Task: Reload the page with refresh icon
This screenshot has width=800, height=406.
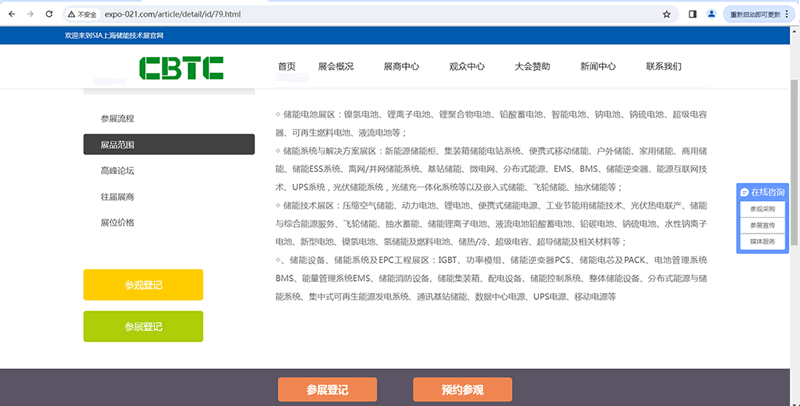Action: pos(50,15)
